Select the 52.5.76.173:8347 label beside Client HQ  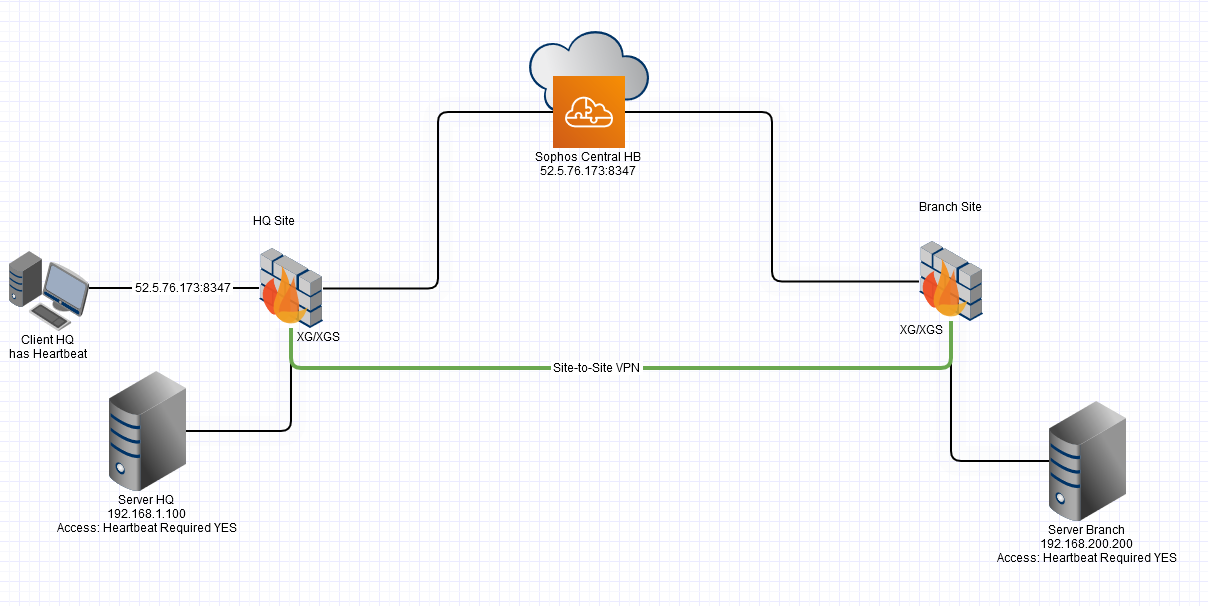point(183,288)
